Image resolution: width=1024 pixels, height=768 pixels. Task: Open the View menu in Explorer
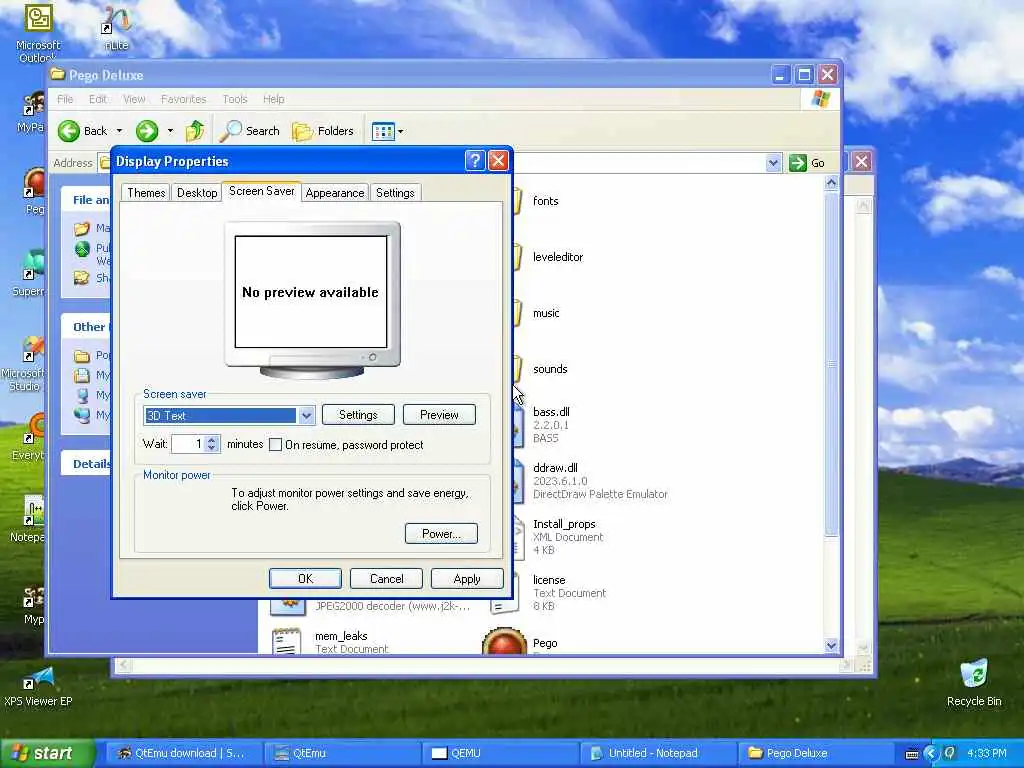[x=134, y=99]
